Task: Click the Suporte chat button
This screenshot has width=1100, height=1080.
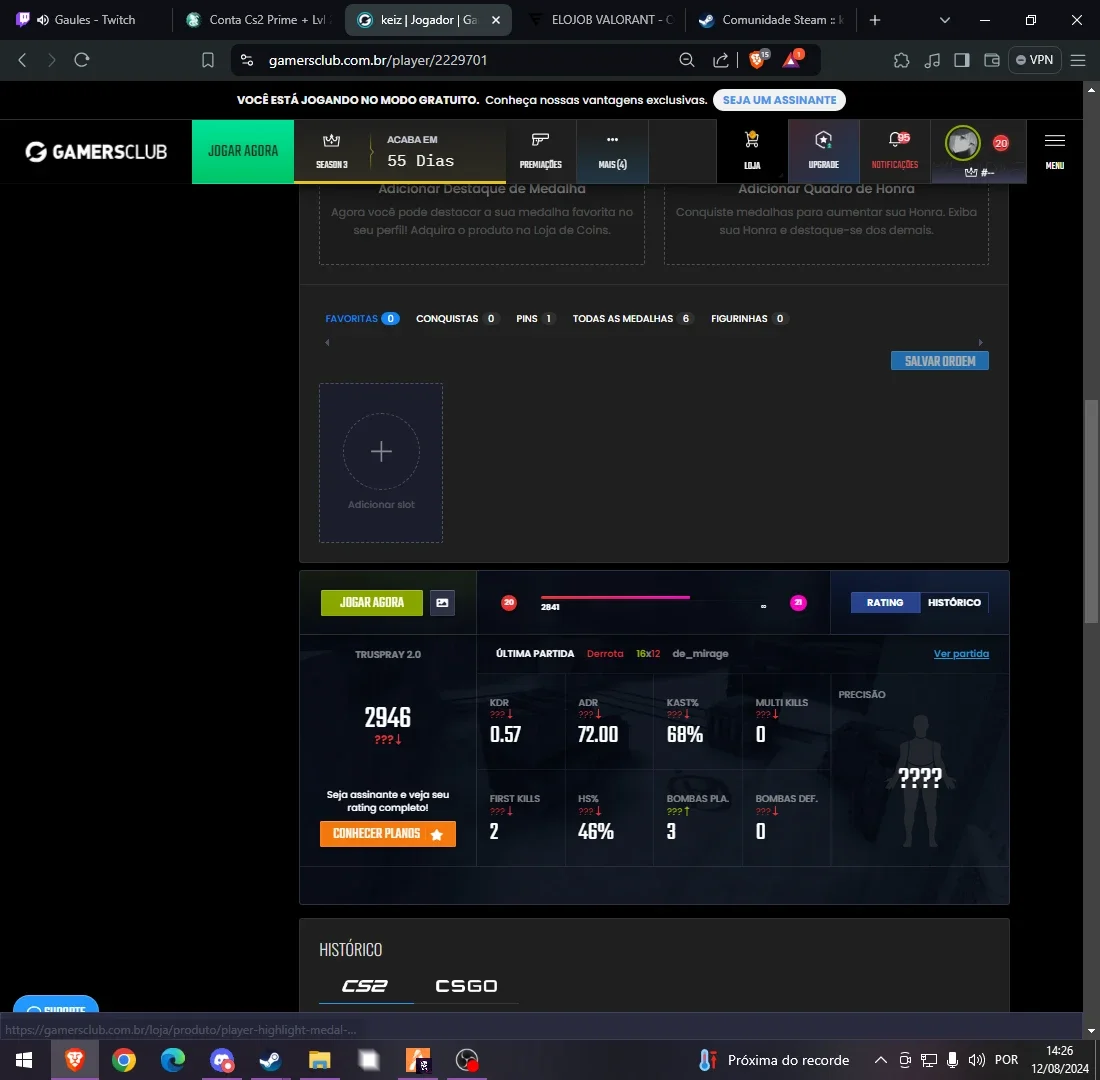Action: (56, 1005)
